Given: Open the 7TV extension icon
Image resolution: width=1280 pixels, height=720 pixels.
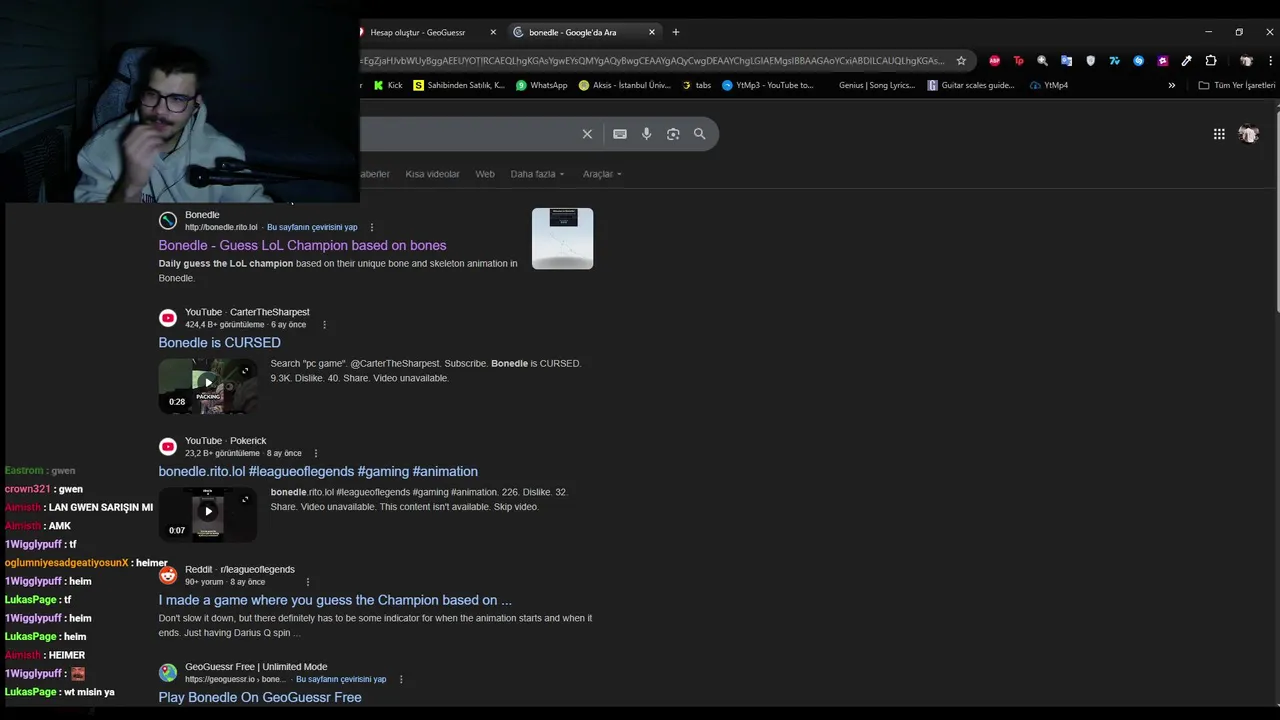Looking at the screenshot, I should tap(1114, 60).
